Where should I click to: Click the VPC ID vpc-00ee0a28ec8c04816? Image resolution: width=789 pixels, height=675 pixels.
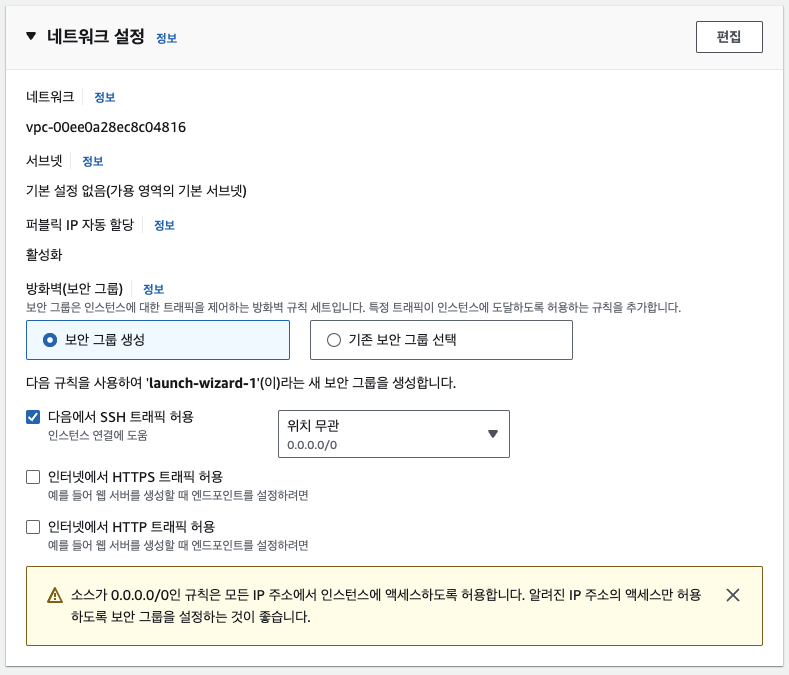pyautogui.click(x=106, y=127)
